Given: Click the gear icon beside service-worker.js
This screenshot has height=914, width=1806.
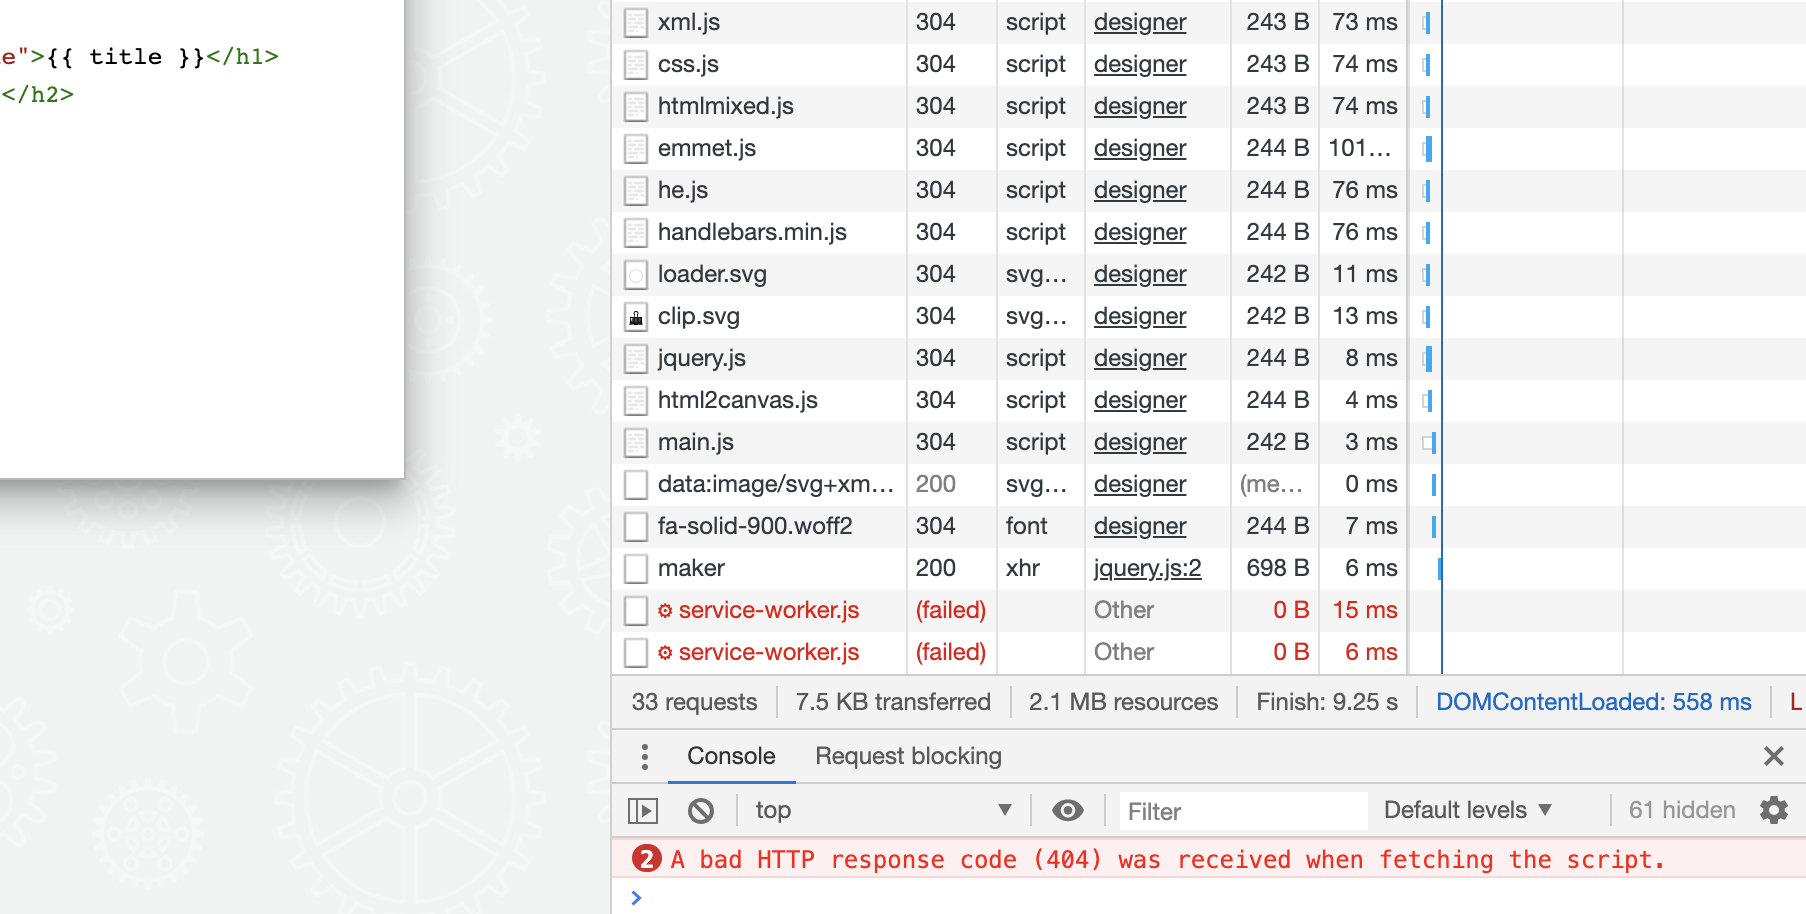Looking at the screenshot, I should click(665, 610).
